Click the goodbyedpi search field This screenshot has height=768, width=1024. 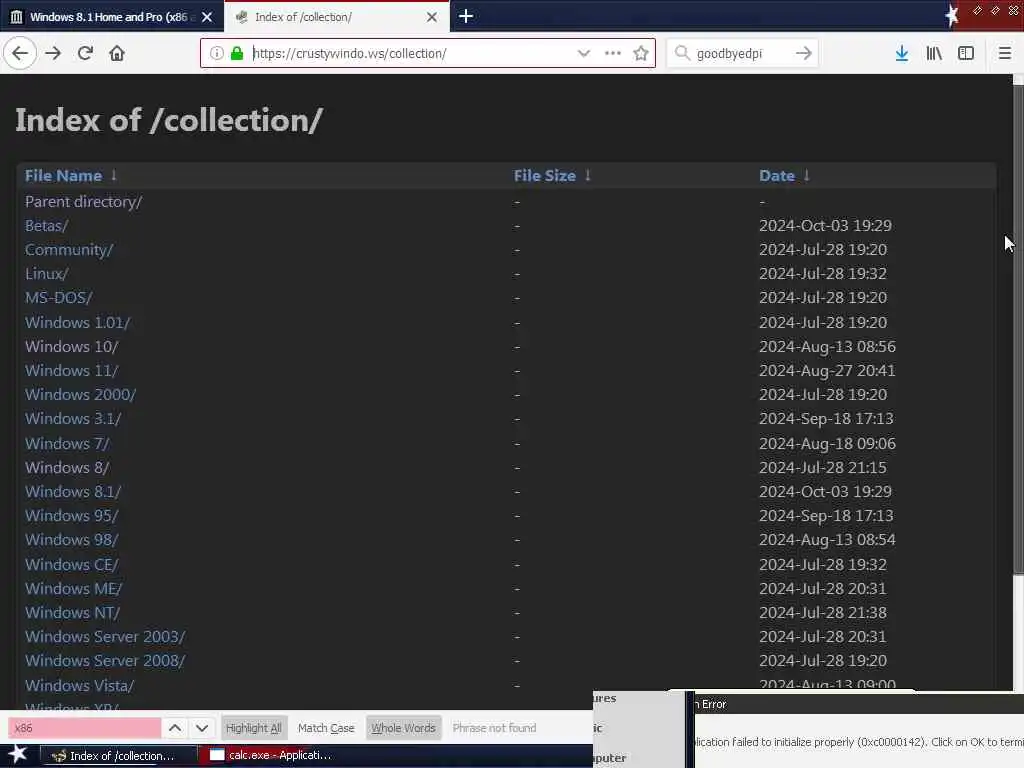tap(742, 54)
